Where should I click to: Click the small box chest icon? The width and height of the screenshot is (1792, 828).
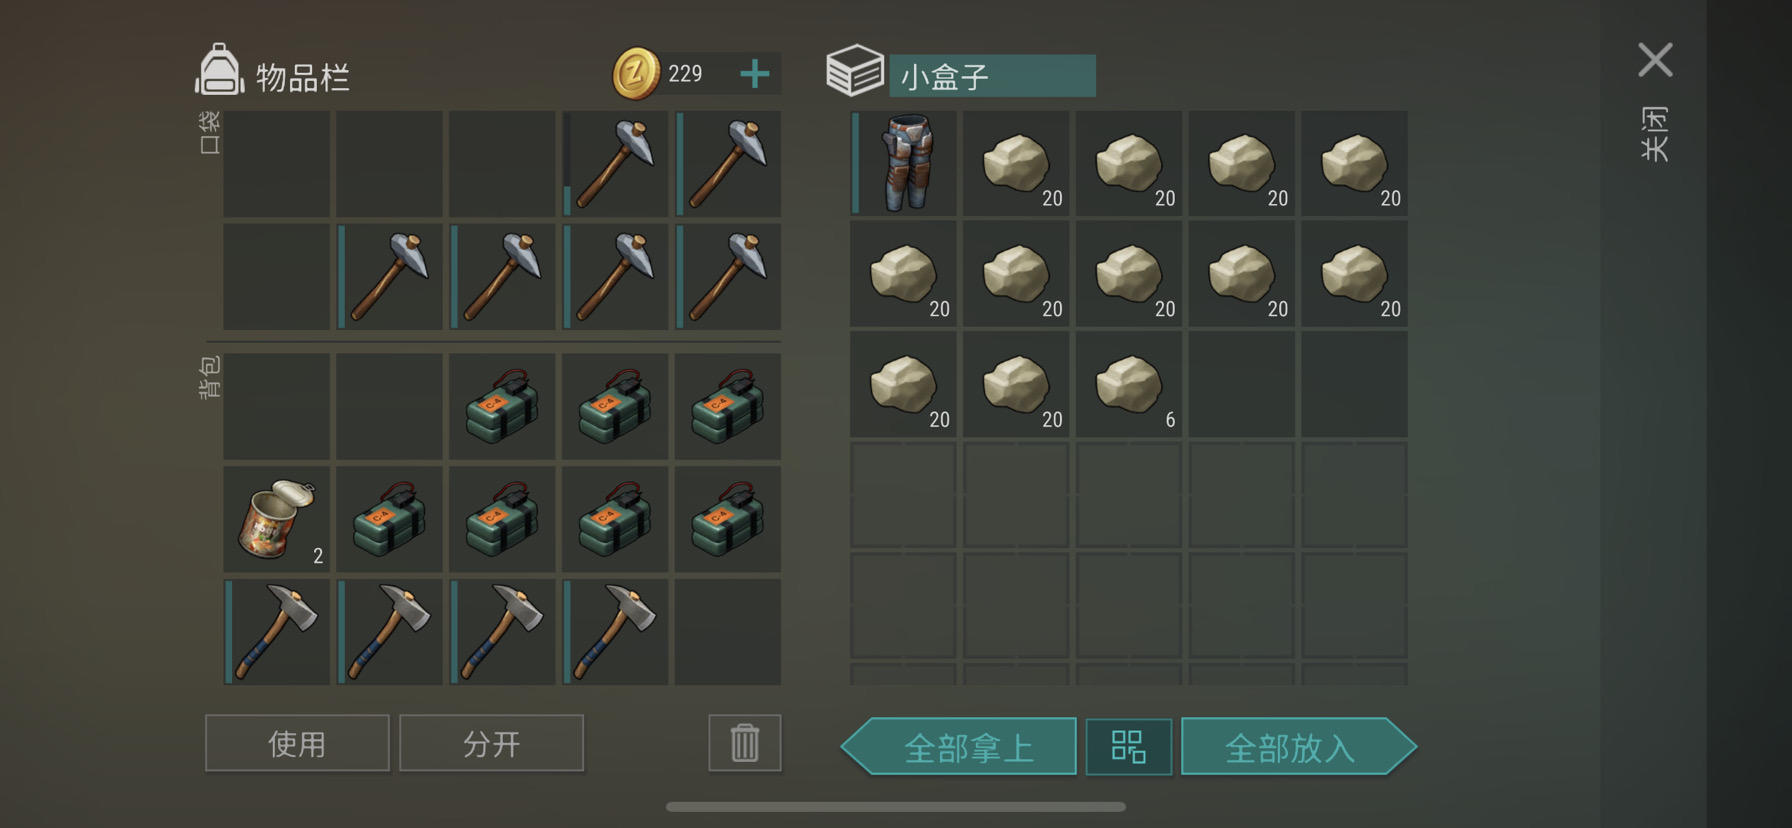coord(855,70)
